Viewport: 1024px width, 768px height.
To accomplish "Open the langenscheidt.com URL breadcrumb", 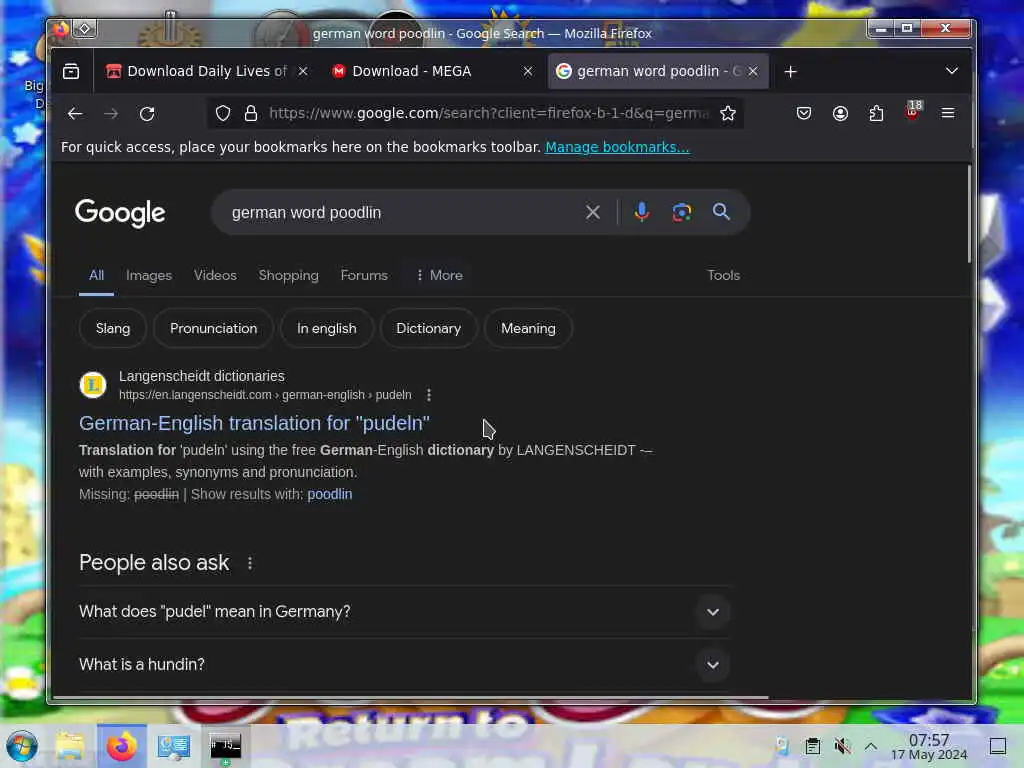I will click(x=265, y=395).
